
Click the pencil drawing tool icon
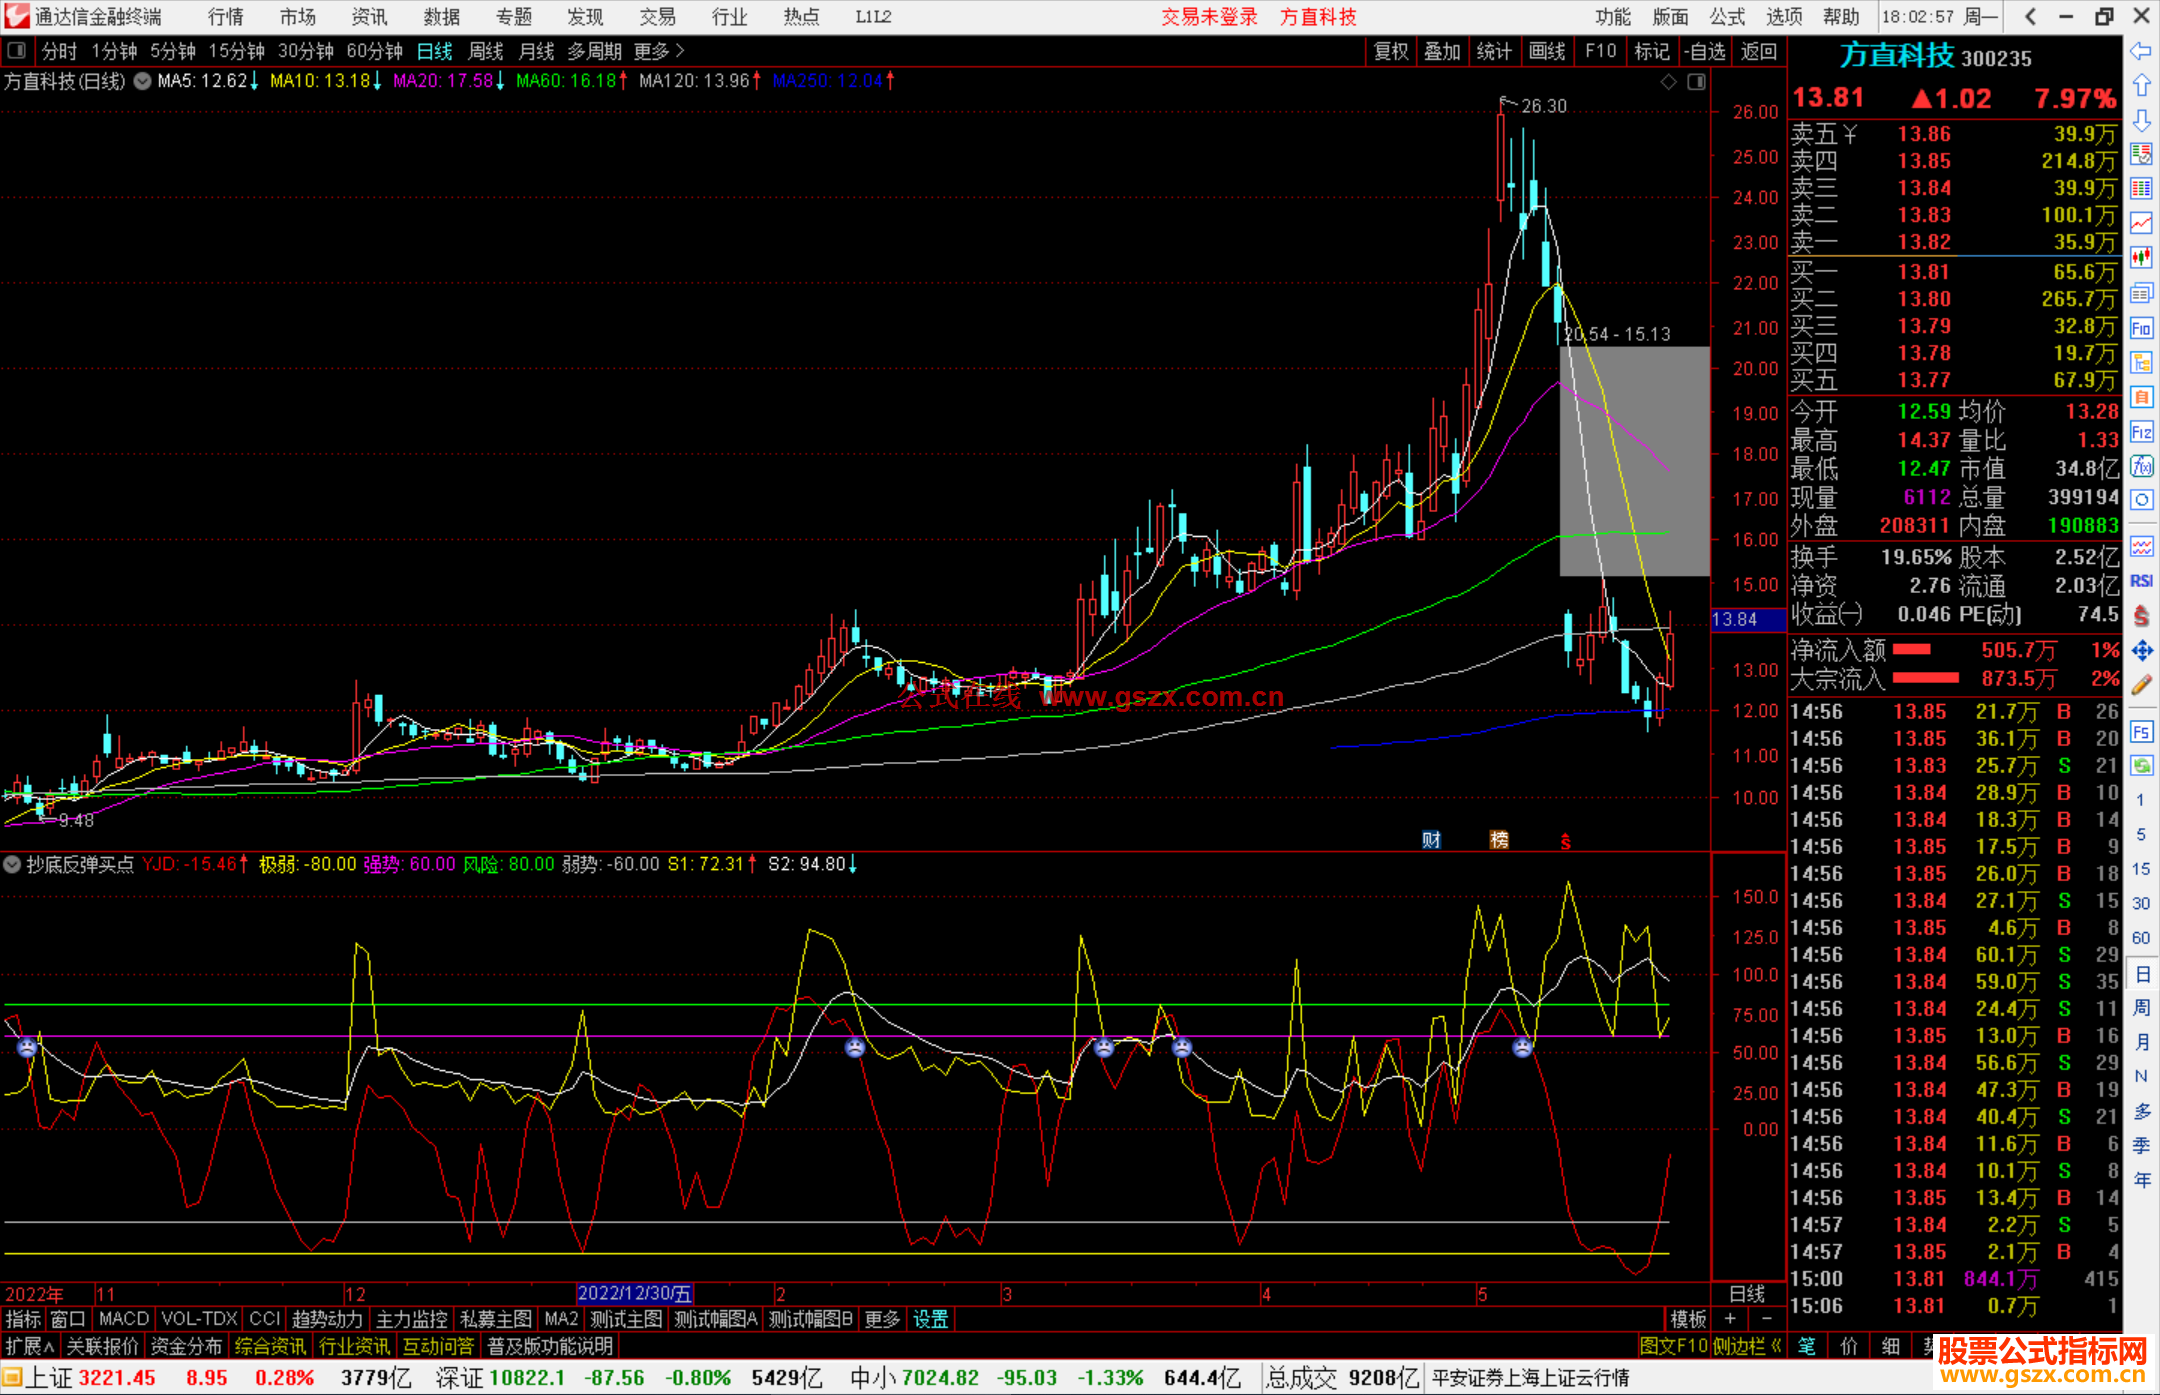(2141, 686)
